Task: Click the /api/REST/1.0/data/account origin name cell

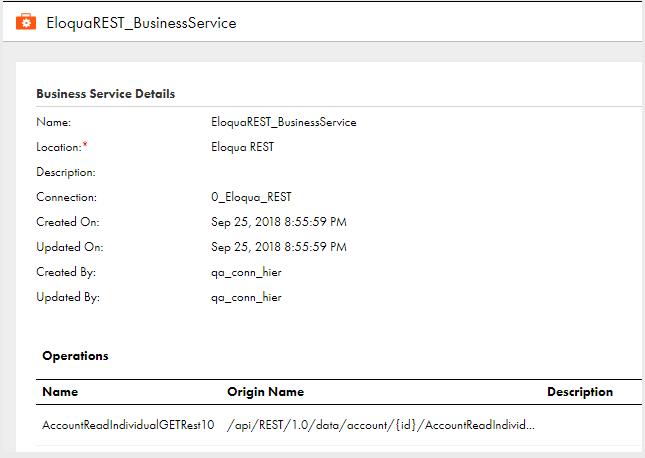Action: [x=381, y=425]
